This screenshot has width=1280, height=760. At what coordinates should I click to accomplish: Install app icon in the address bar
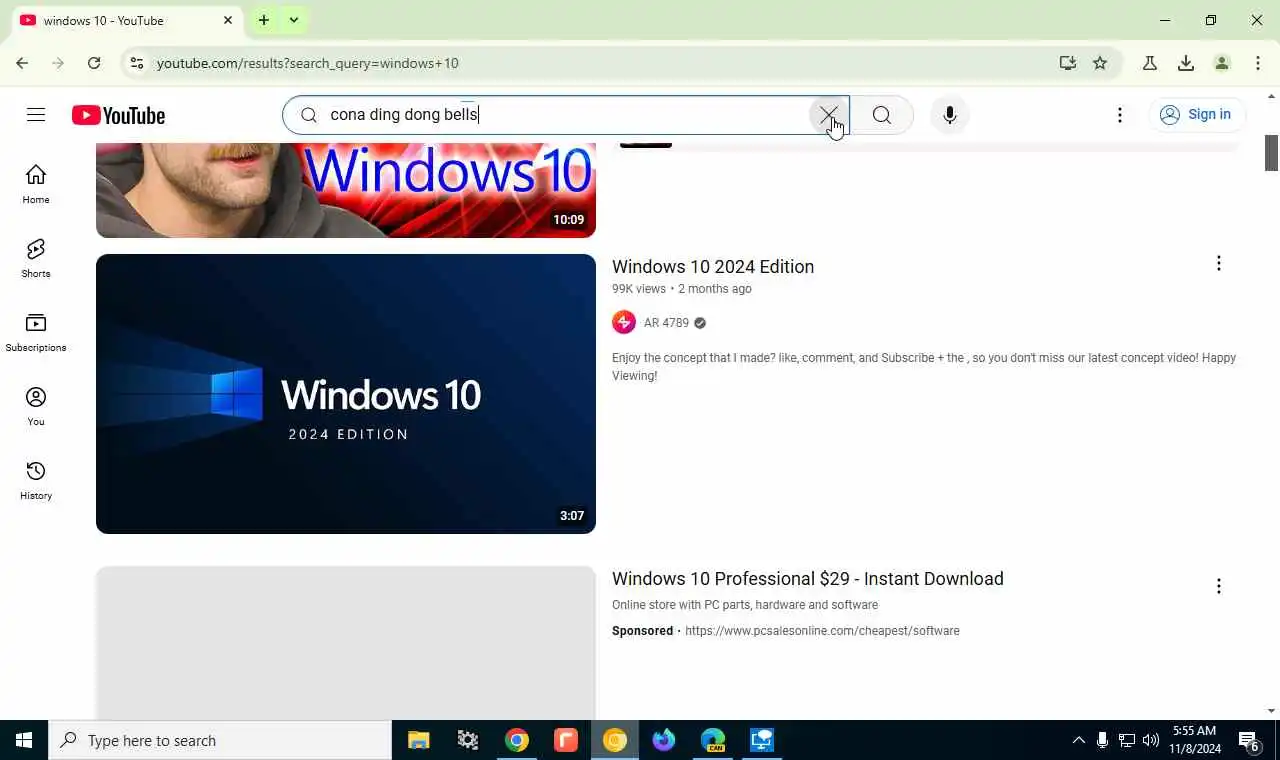[1068, 63]
